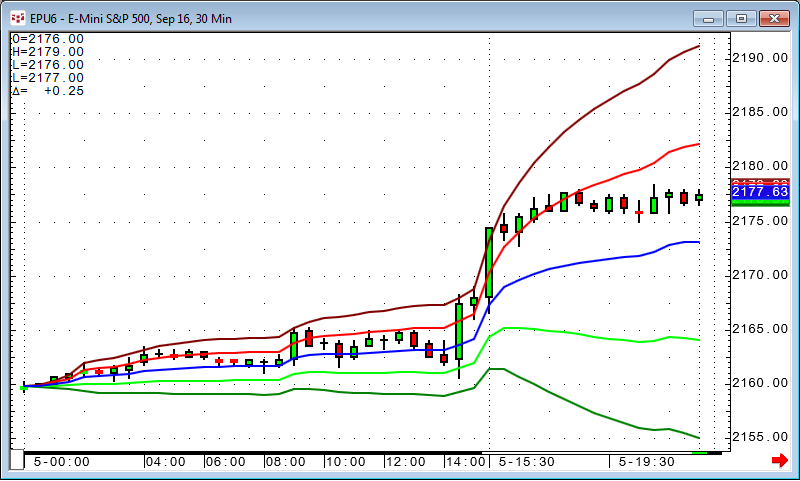Click the O=2176.00 open value
Screen dimensions: 800x481
pyautogui.click(x=47, y=39)
